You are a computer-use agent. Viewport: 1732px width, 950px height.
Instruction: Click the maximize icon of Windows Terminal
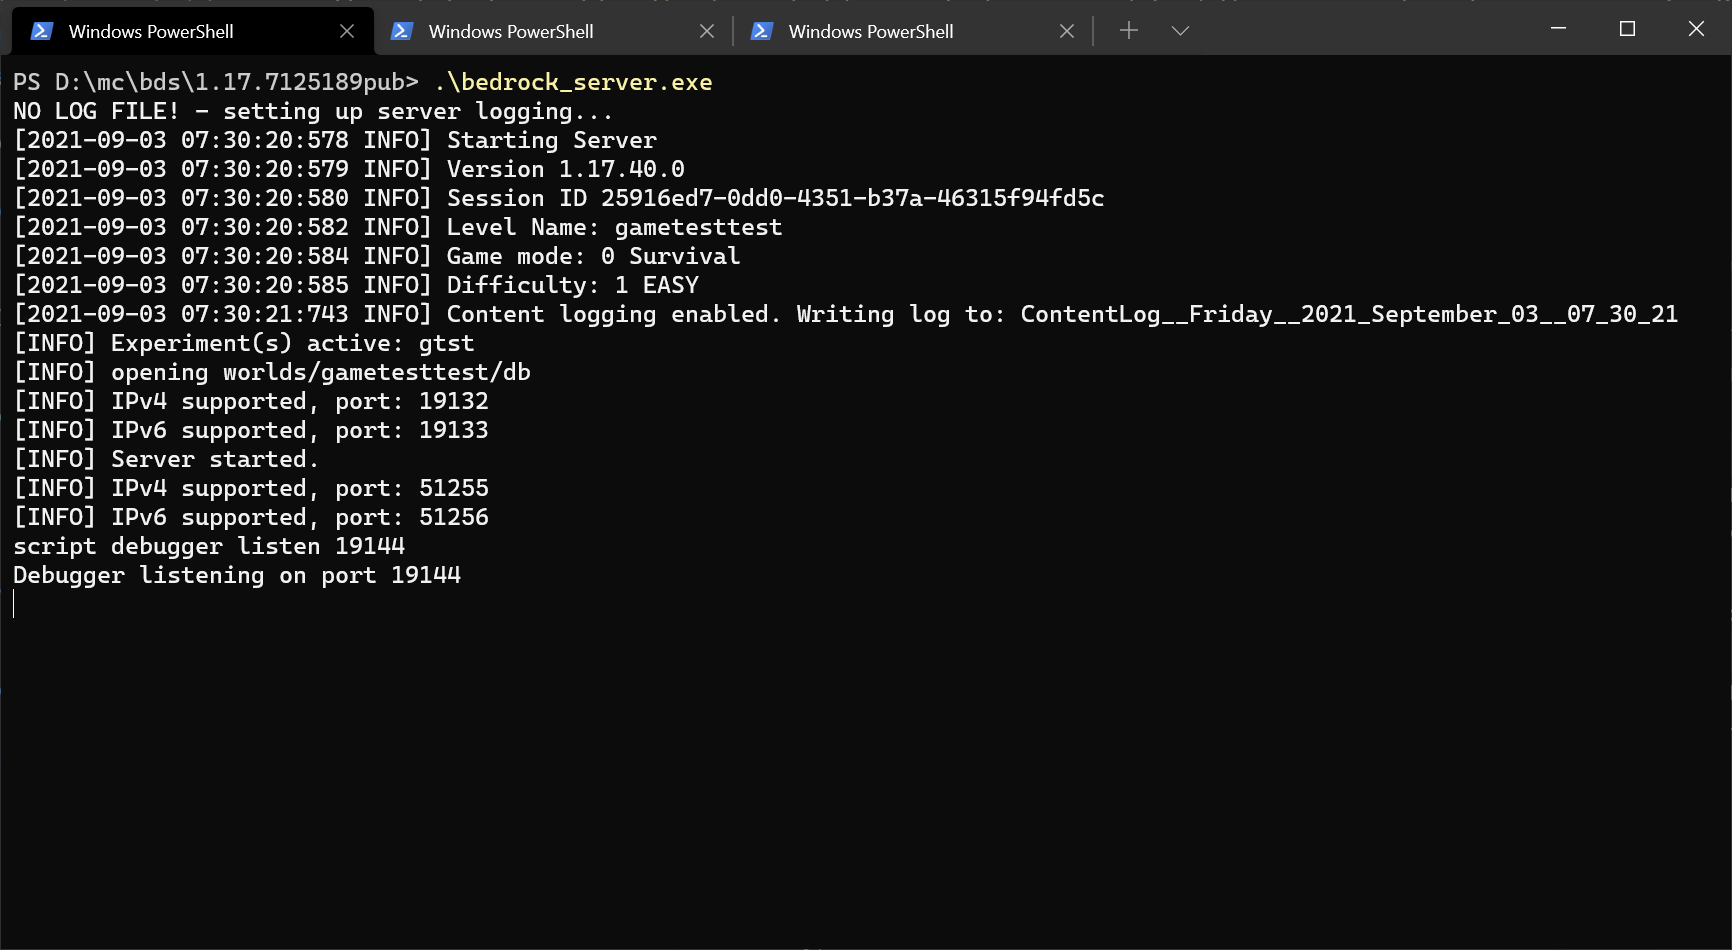[1627, 30]
